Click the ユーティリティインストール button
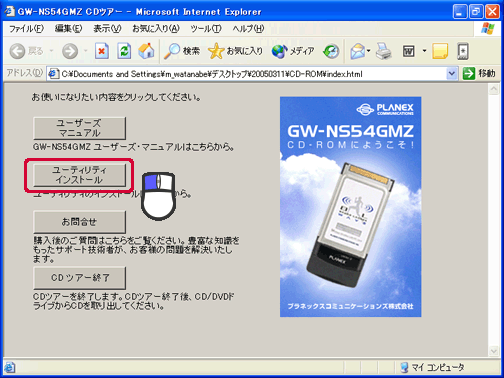Image resolution: width=504 pixels, height=378 pixels. (x=79, y=175)
